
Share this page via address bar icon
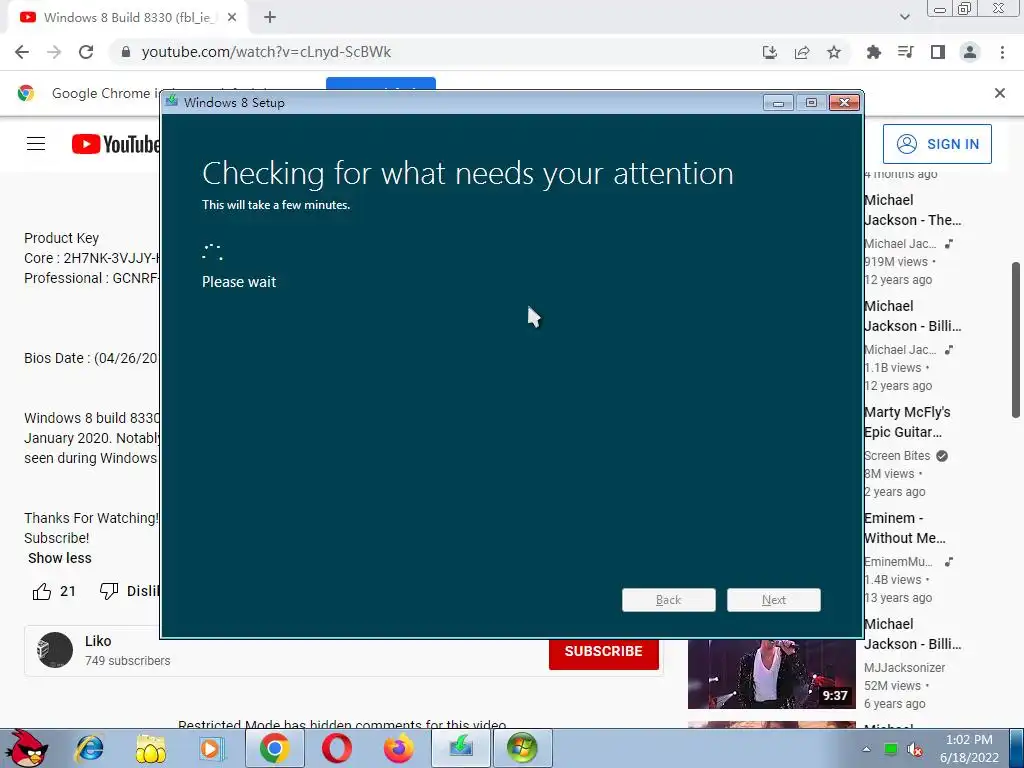802,52
